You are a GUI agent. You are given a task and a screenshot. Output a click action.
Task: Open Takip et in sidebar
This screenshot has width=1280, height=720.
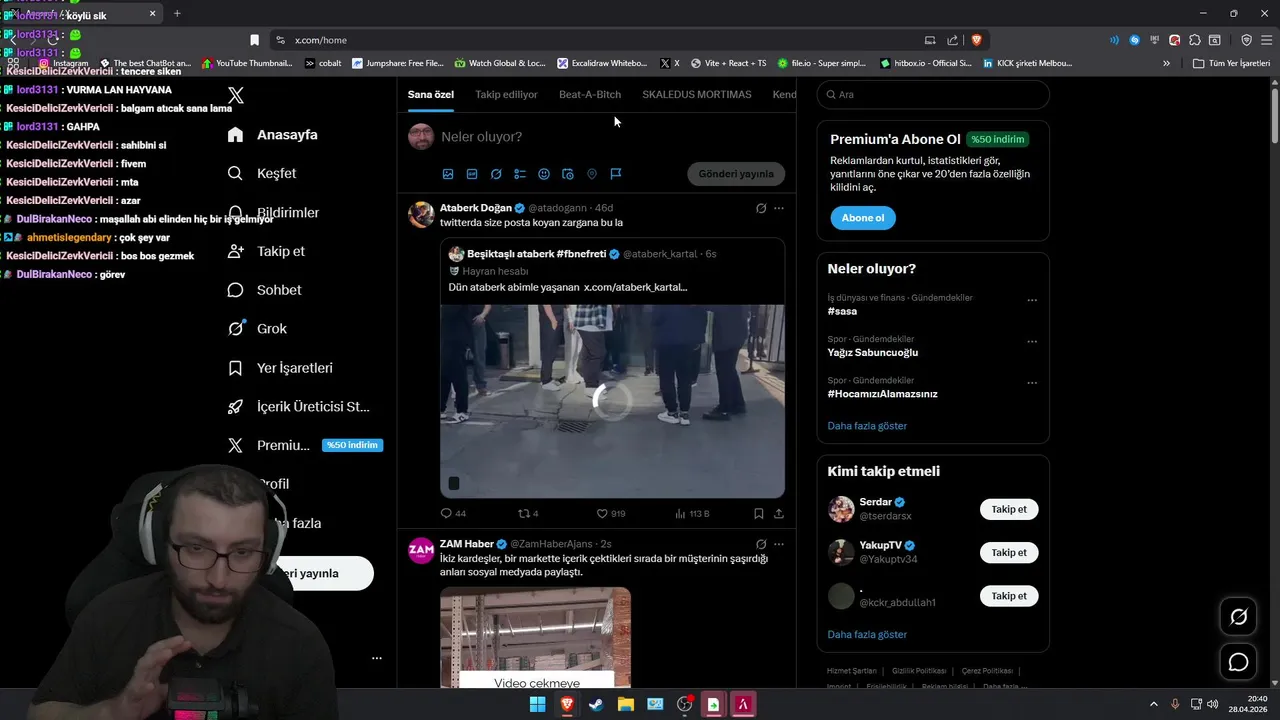pos(266,251)
